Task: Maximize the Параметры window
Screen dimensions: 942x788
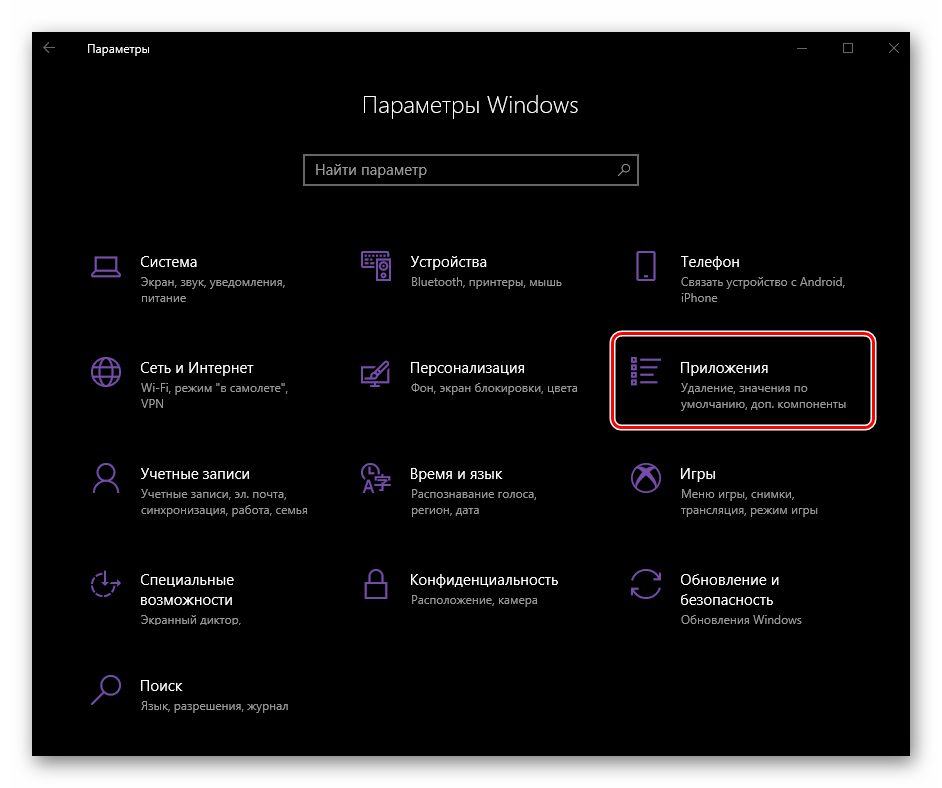Action: click(x=848, y=48)
